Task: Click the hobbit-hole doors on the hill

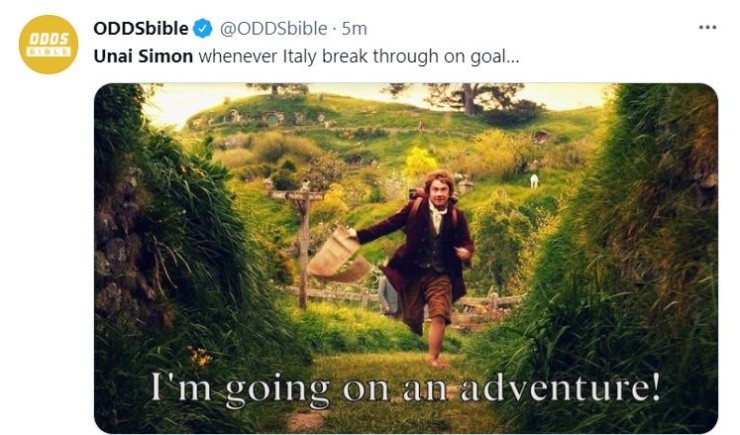Action: click(264, 117)
